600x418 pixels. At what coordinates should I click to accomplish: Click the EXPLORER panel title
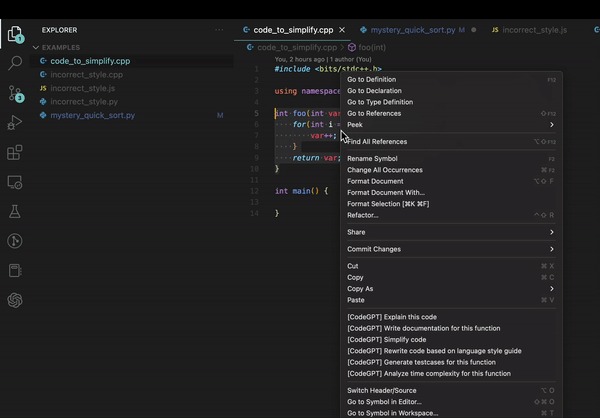[x=59, y=30]
